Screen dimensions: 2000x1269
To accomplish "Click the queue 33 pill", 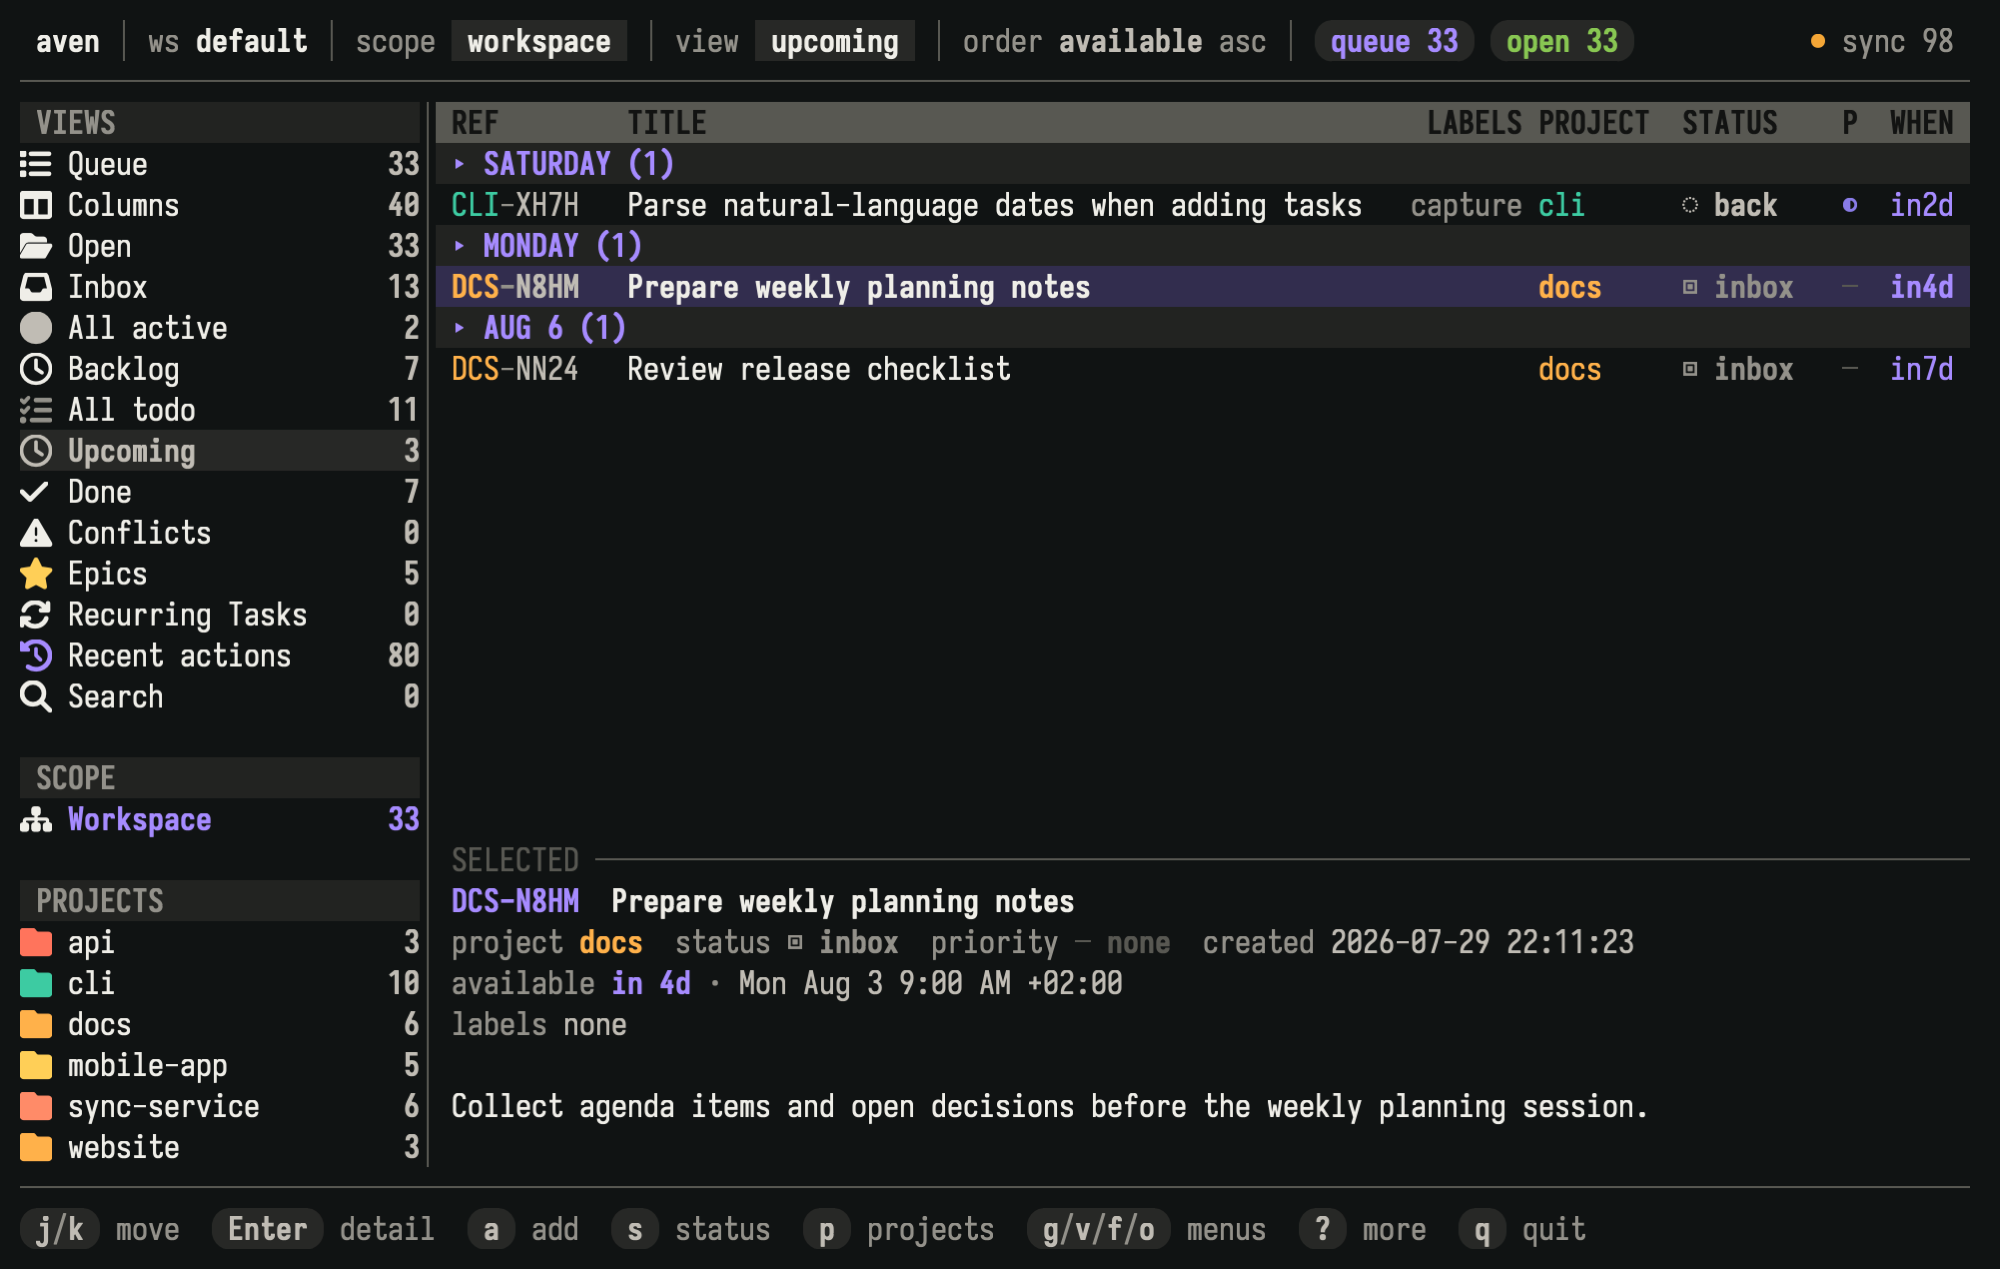I will click(1394, 41).
